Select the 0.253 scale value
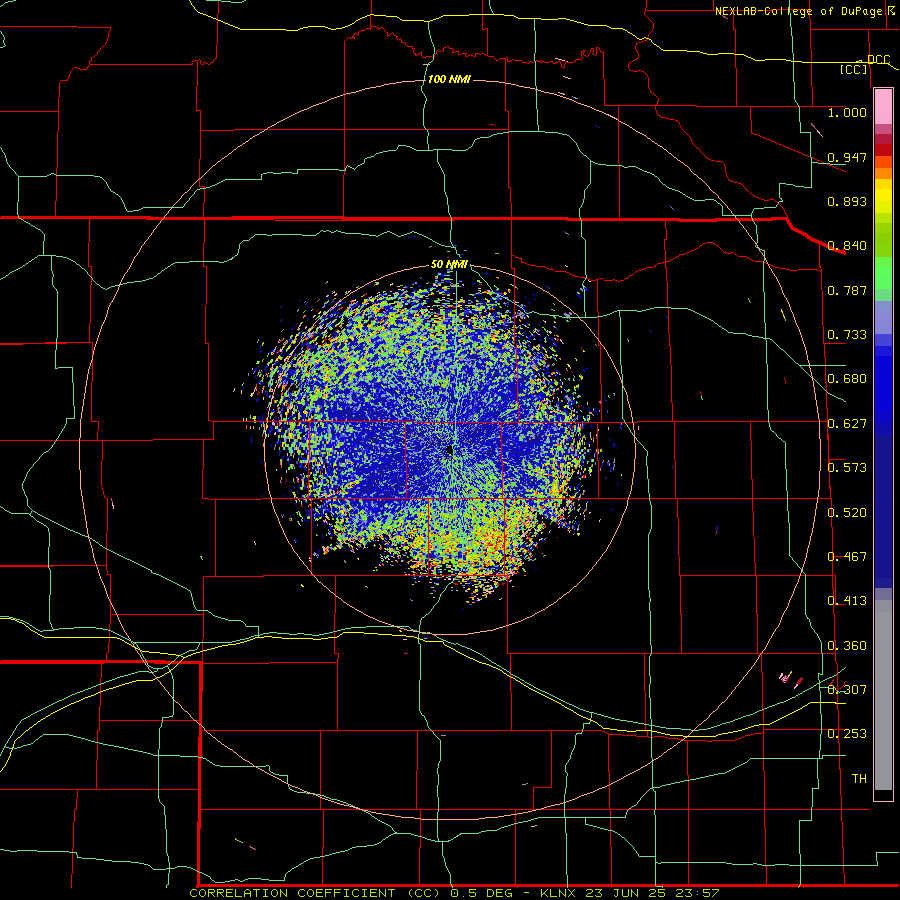The height and width of the screenshot is (900, 900). click(847, 734)
